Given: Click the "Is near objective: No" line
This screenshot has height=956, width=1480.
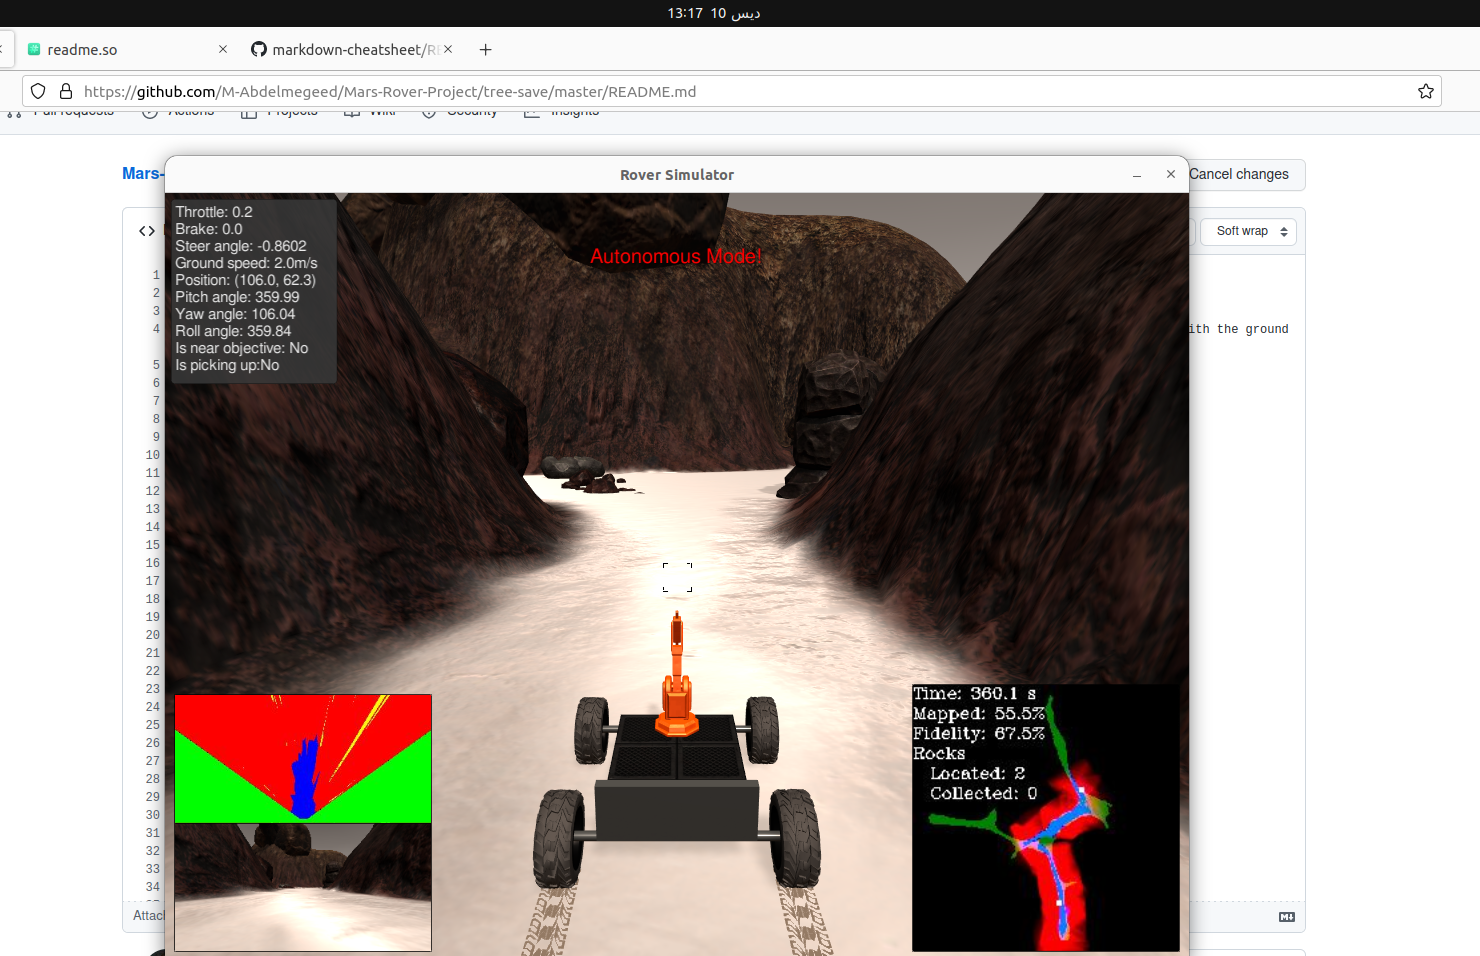Looking at the screenshot, I should [x=242, y=348].
